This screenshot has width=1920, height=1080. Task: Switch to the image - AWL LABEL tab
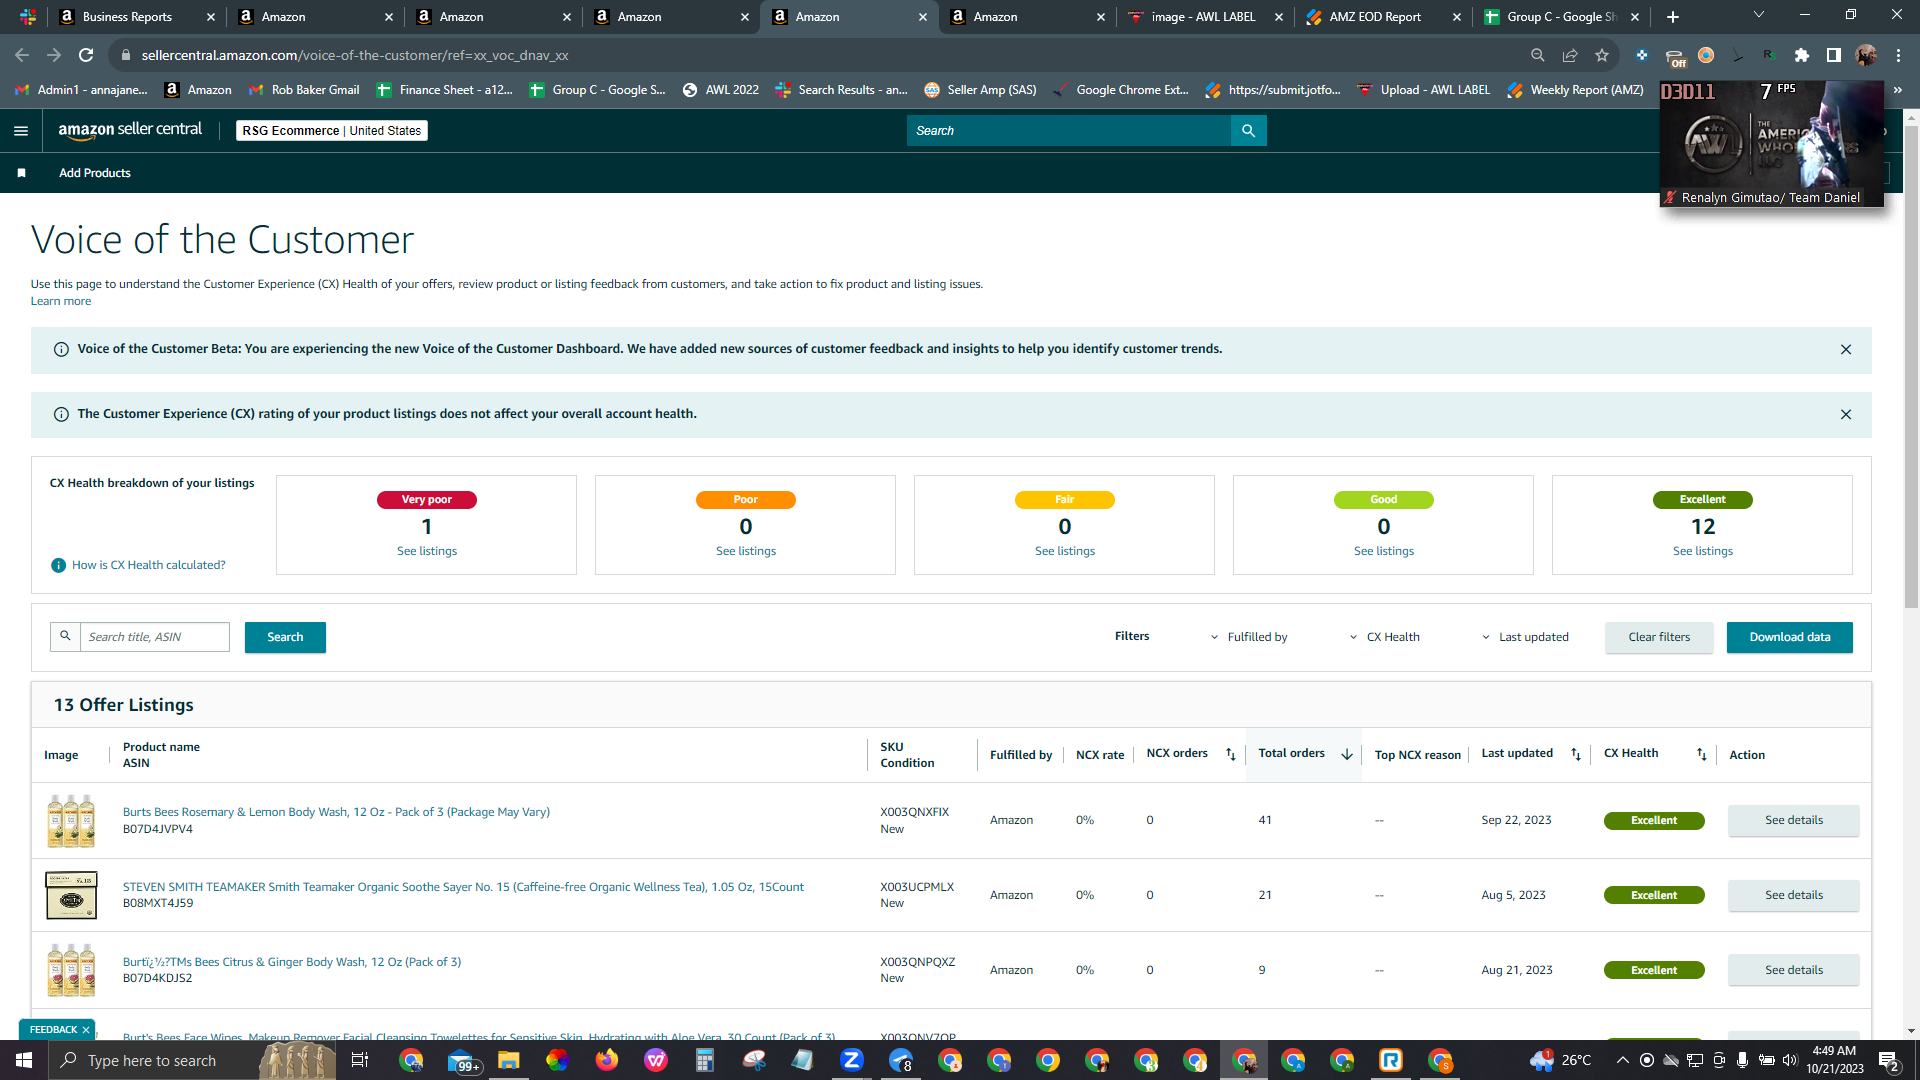click(1204, 17)
